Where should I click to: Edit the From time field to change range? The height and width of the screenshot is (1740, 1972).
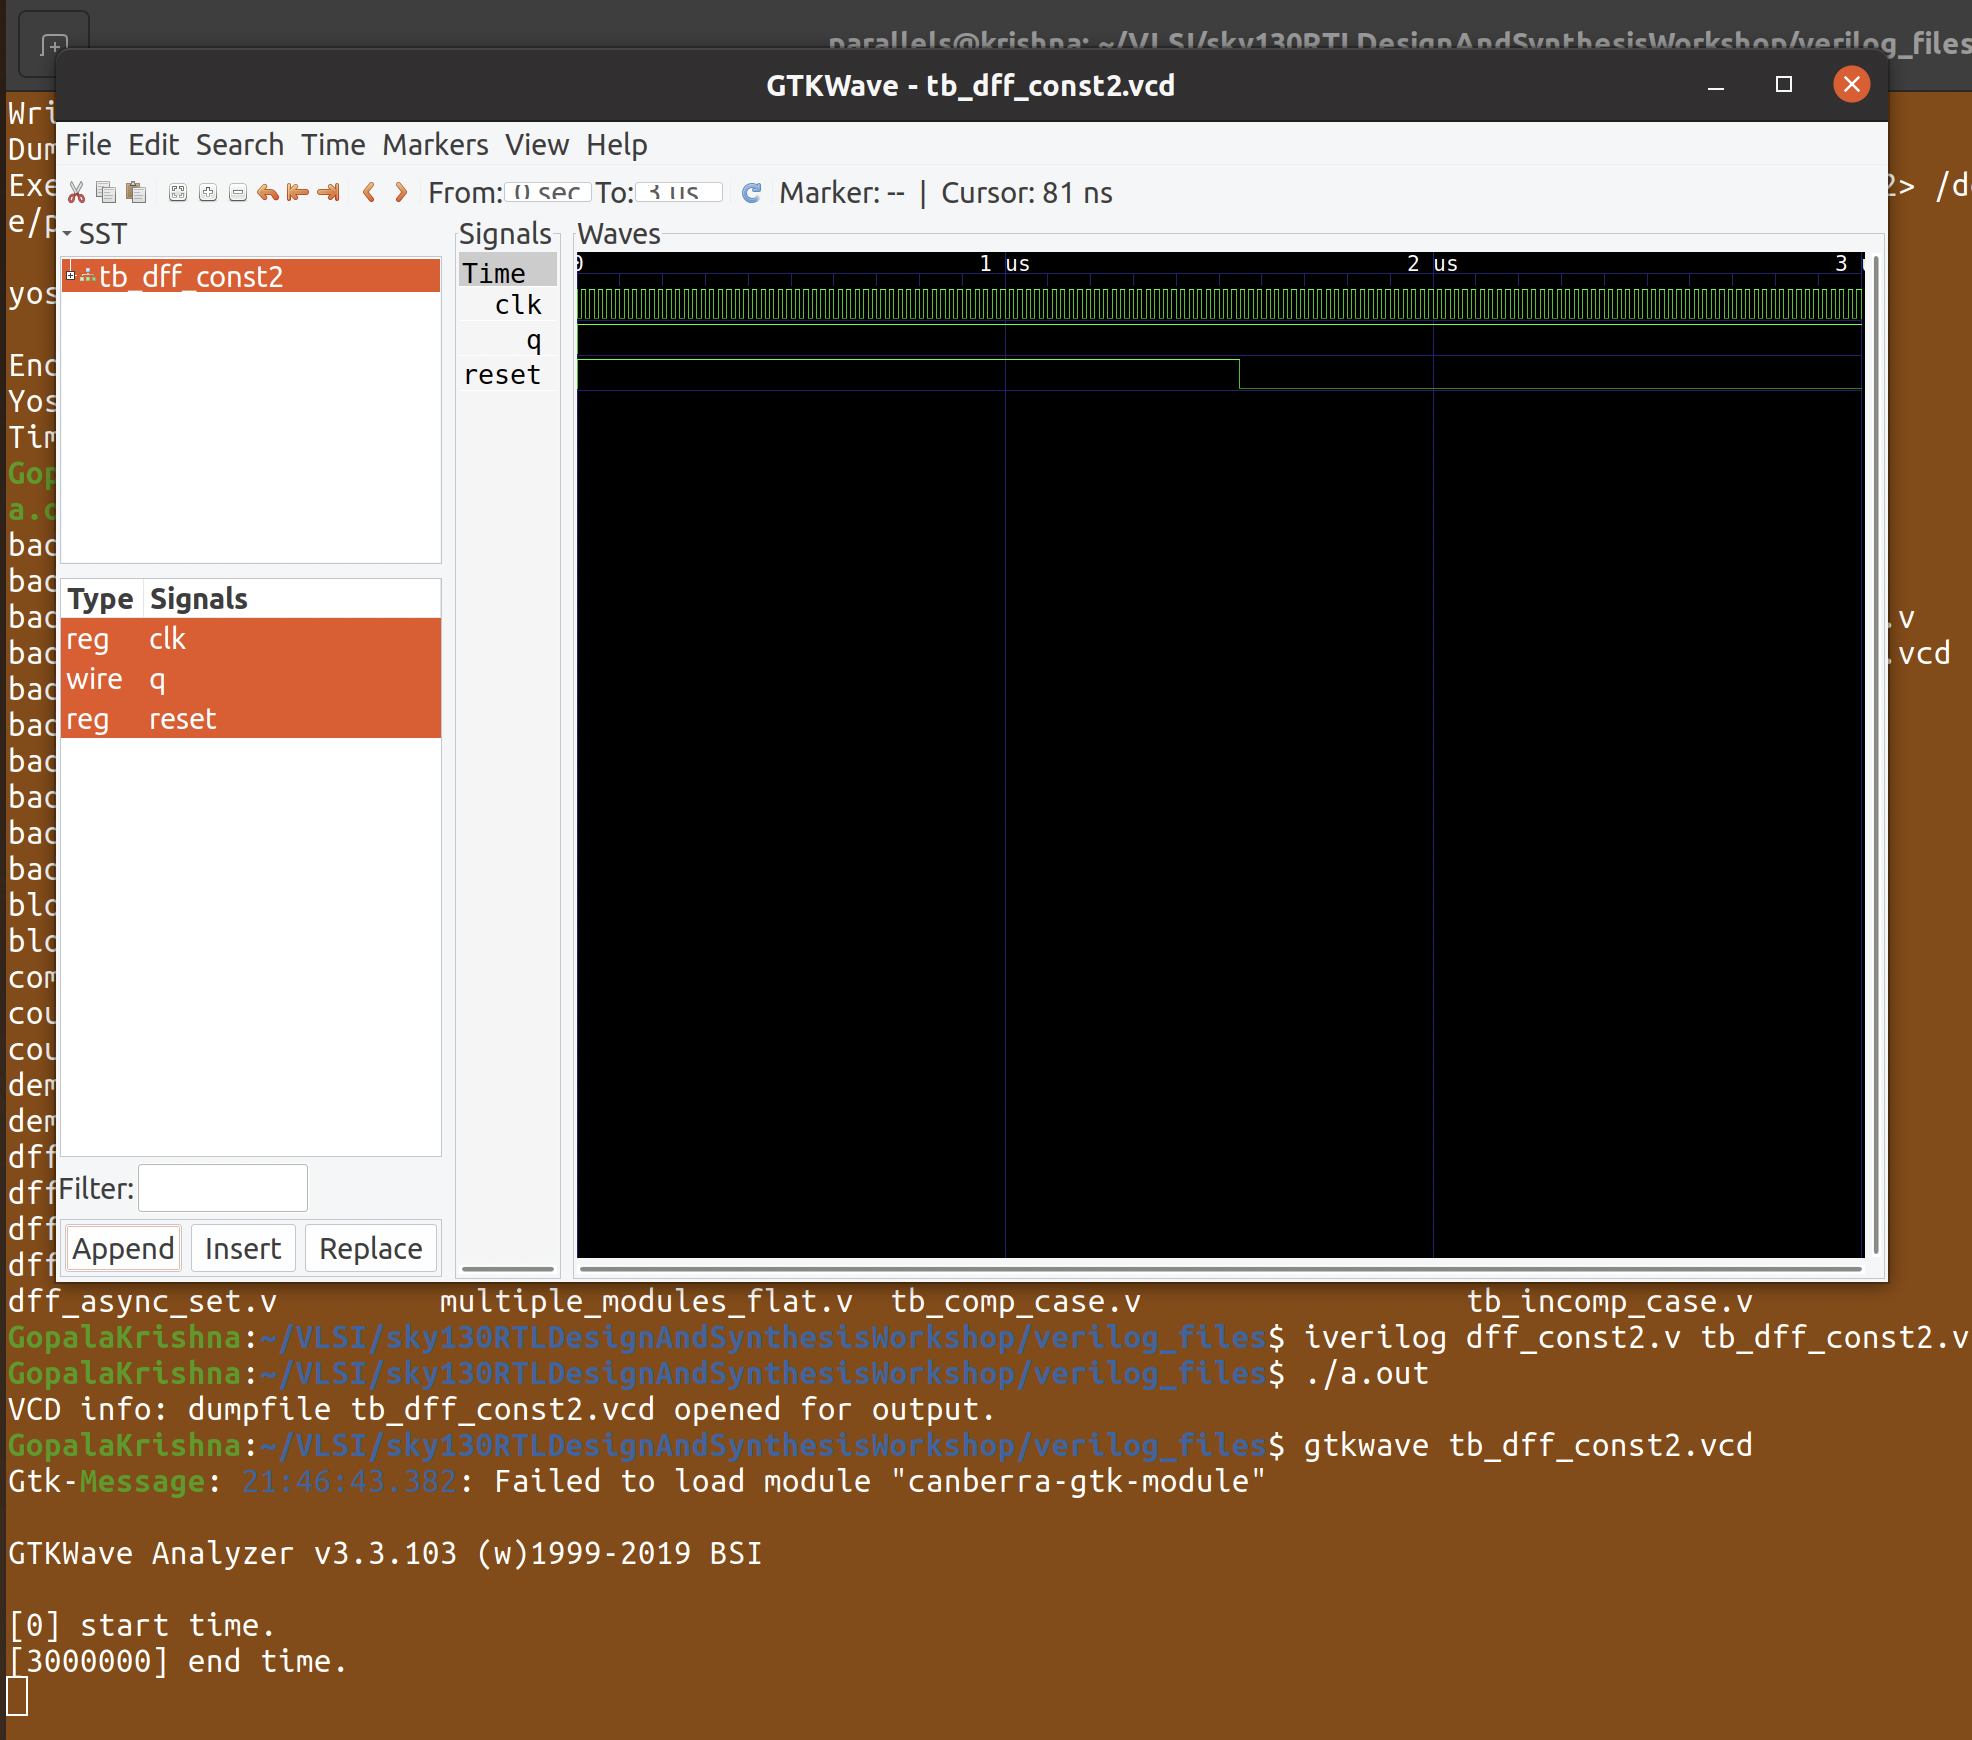coord(546,193)
